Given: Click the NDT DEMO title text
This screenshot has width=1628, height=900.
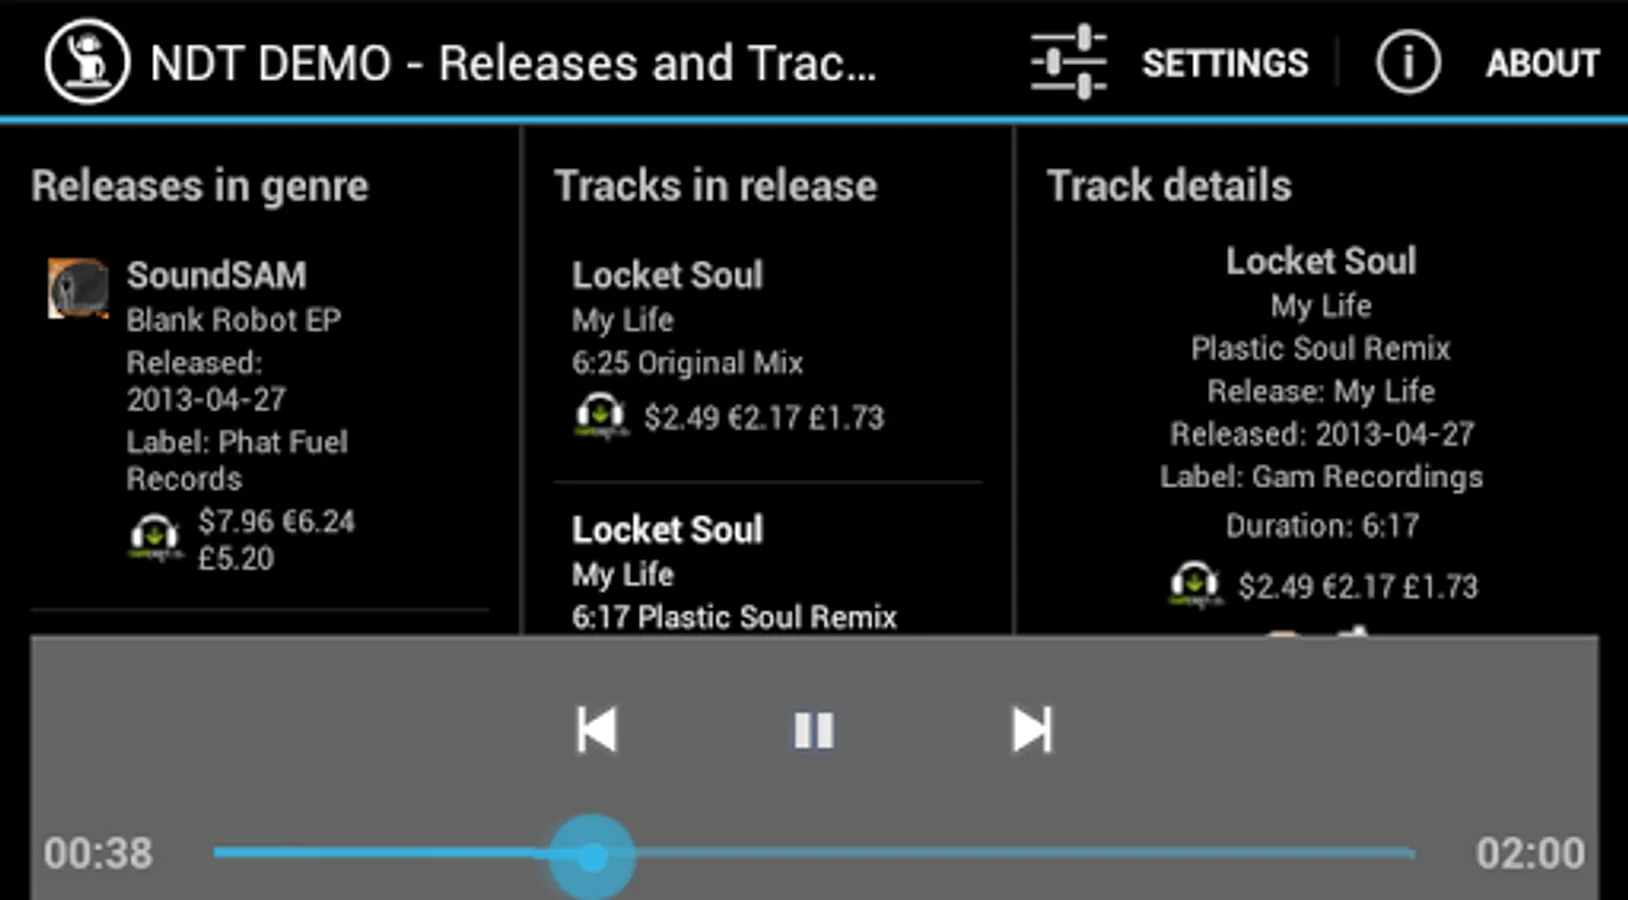Looking at the screenshot, I should click(x=513, y=63).
